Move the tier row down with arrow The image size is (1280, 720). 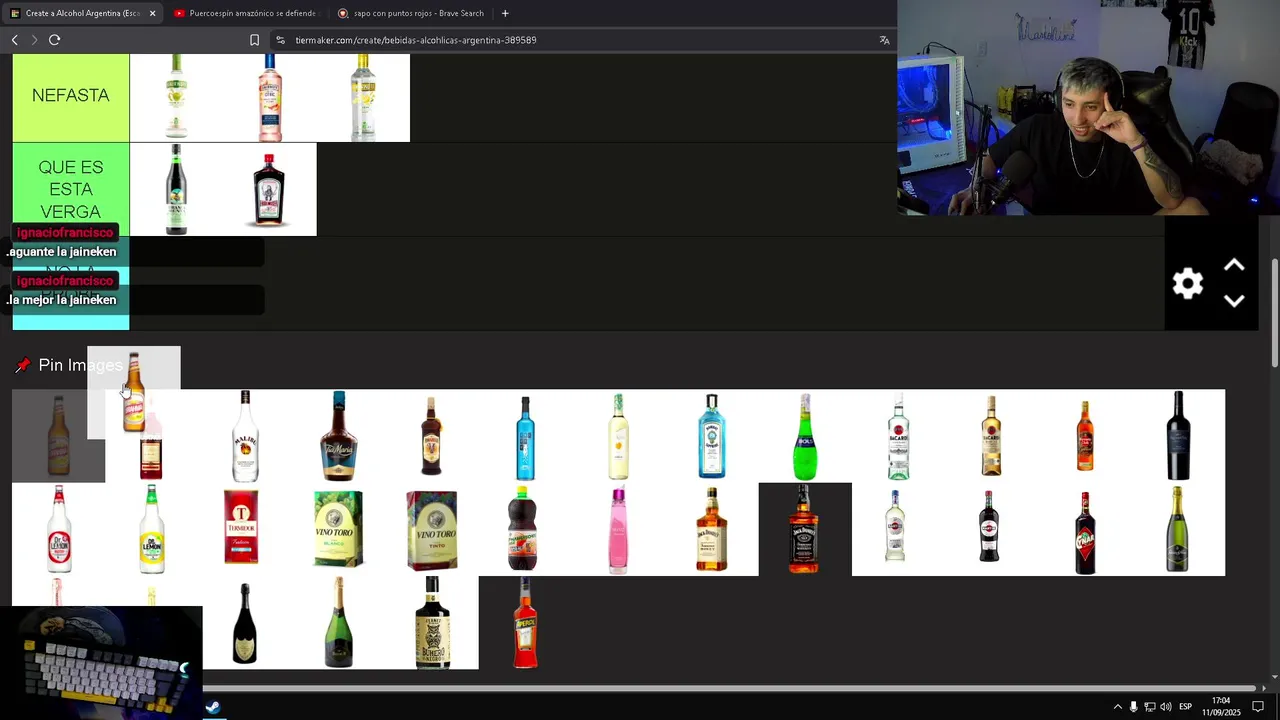tap(1234, 301)
